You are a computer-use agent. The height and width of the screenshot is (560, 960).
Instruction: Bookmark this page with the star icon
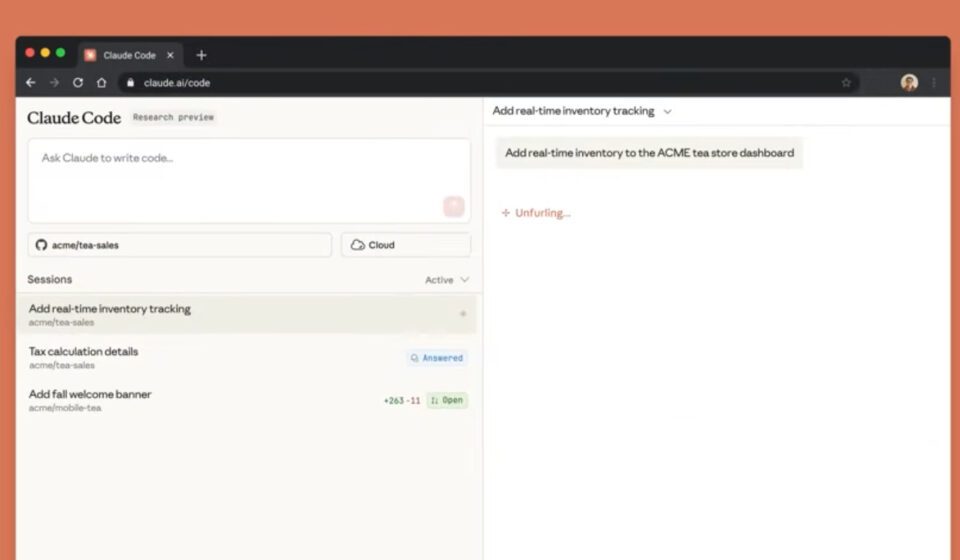click(x=846, y=83)
